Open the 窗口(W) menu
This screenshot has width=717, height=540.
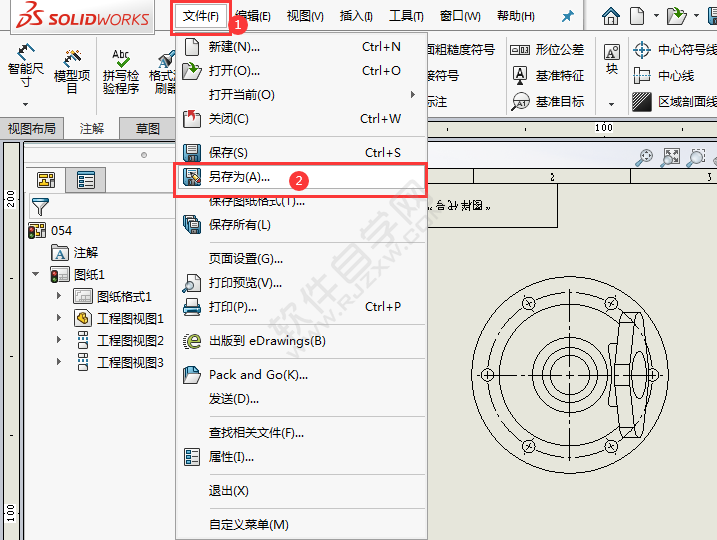click(460, 16)
